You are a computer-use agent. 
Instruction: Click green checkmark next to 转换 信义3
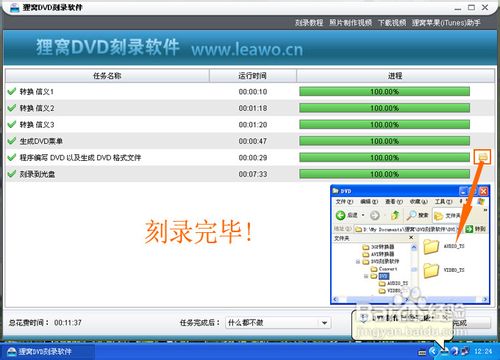[12, 124]
